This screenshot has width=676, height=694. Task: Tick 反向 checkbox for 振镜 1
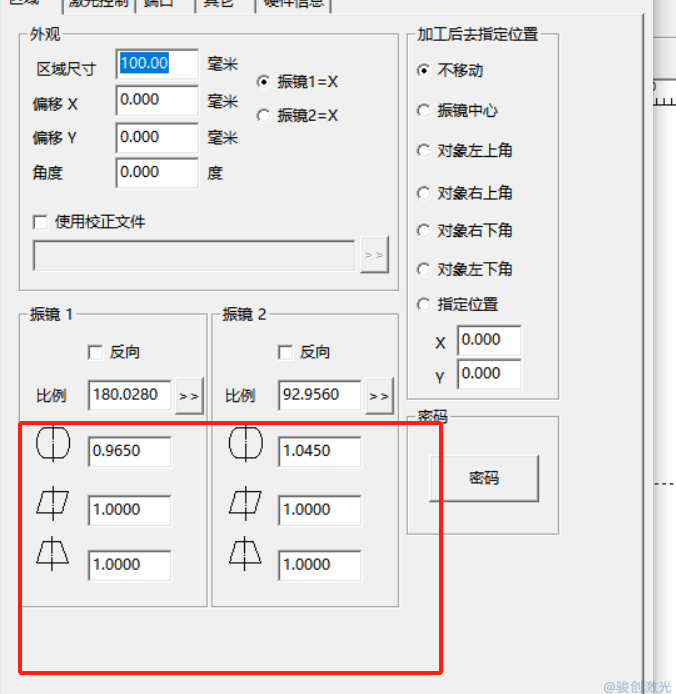(95, 352)
